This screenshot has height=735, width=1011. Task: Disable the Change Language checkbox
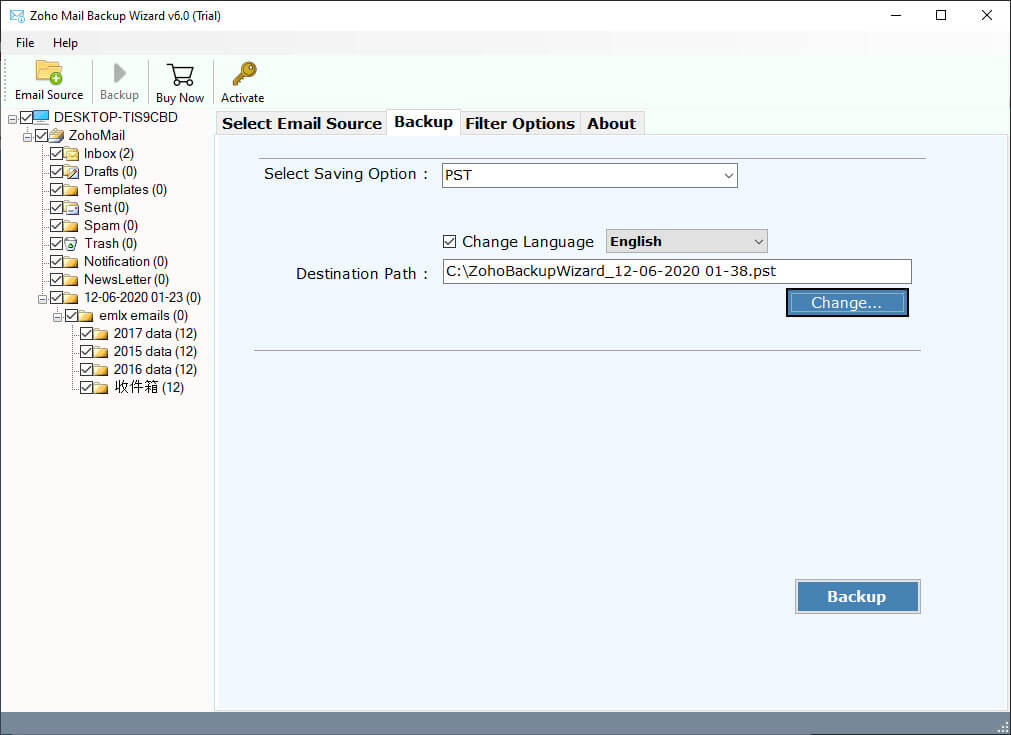click(x=449, y=242)
